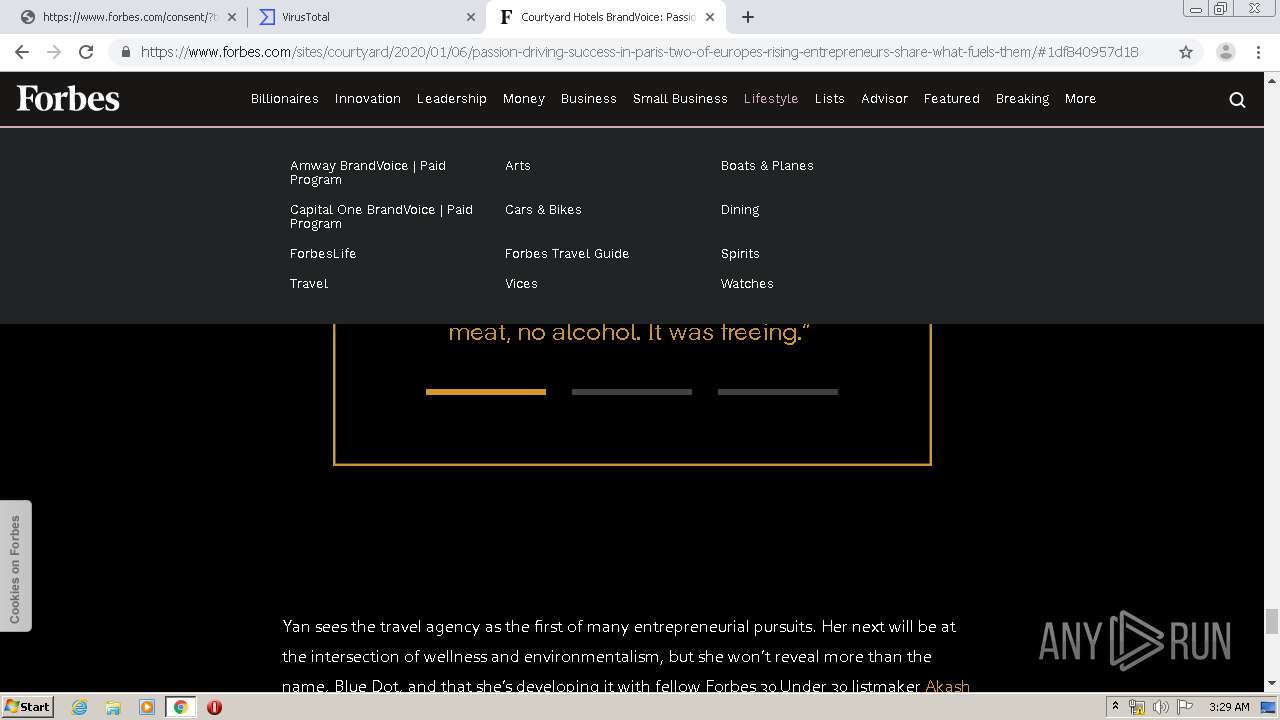Go to the Spirits section
This screenshot has width=1280, height=720.
(x=740, y=254)
